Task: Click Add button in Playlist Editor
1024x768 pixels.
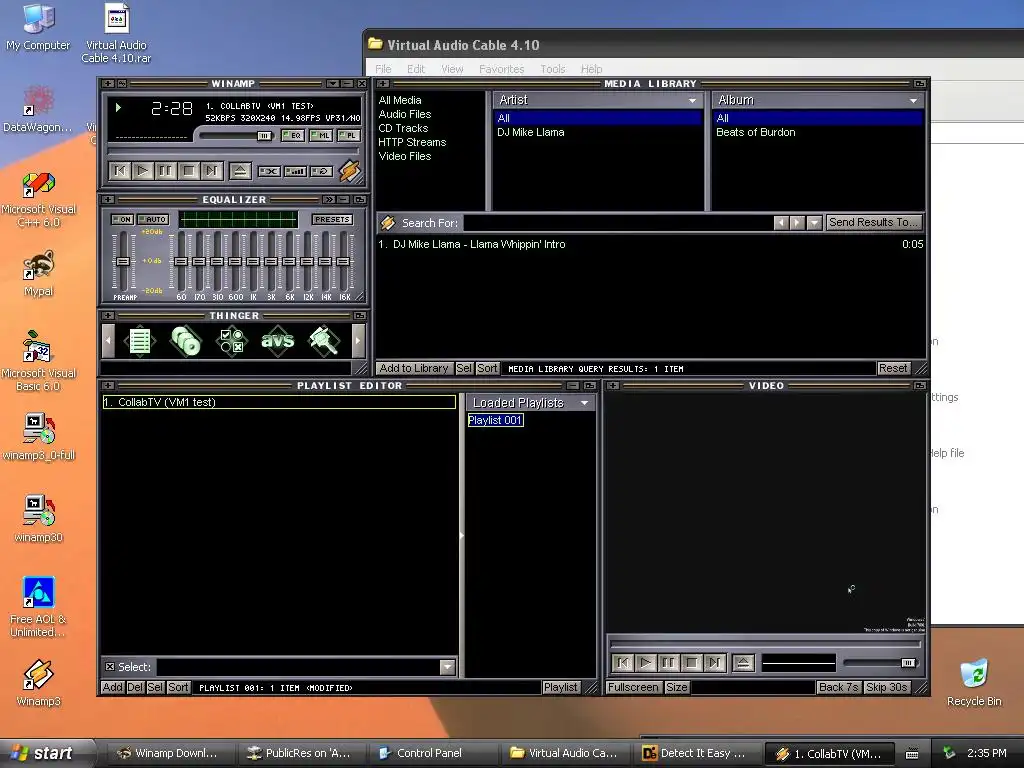Action: click(112, 687)
